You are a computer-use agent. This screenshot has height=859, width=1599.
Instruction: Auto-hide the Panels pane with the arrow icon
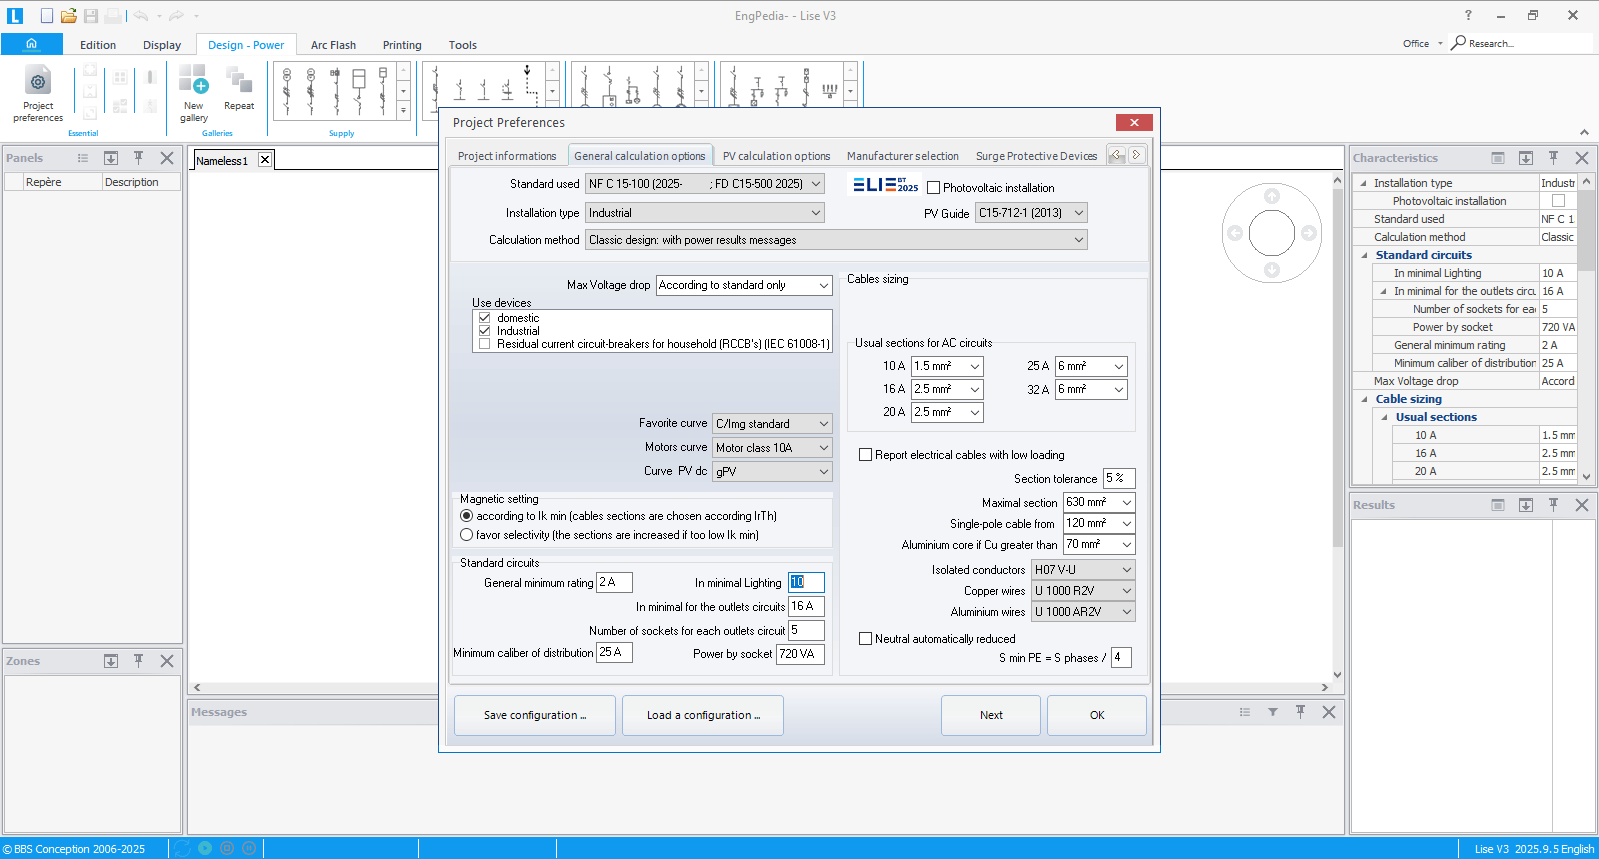click(111, 158)
